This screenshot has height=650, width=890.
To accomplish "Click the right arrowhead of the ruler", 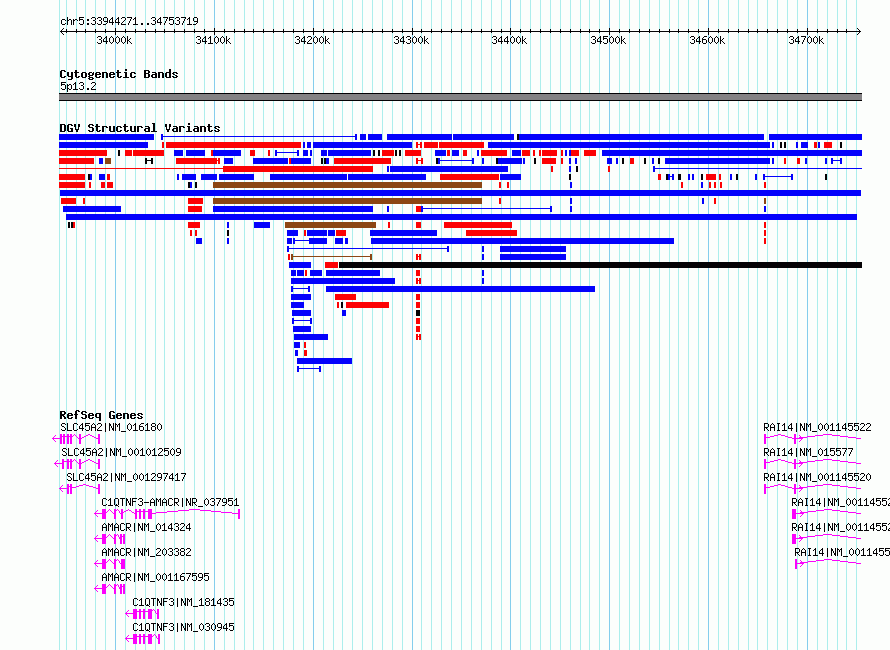I will pos(859,31).
